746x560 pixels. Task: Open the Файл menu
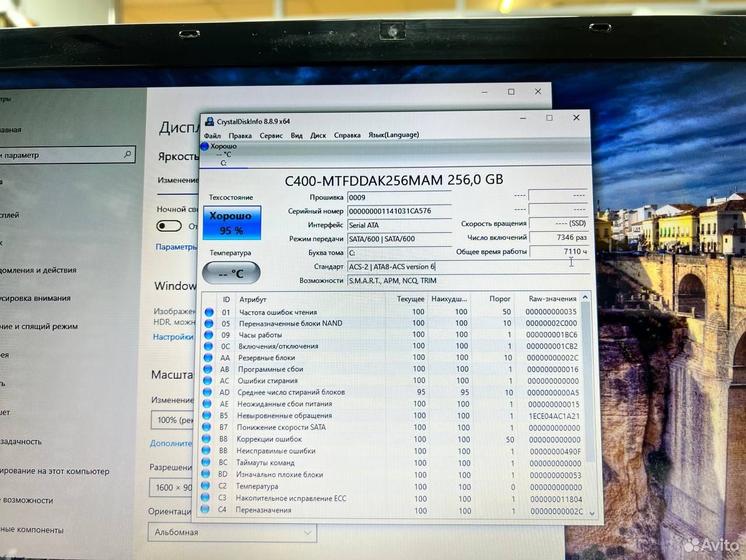coord(212,135)
